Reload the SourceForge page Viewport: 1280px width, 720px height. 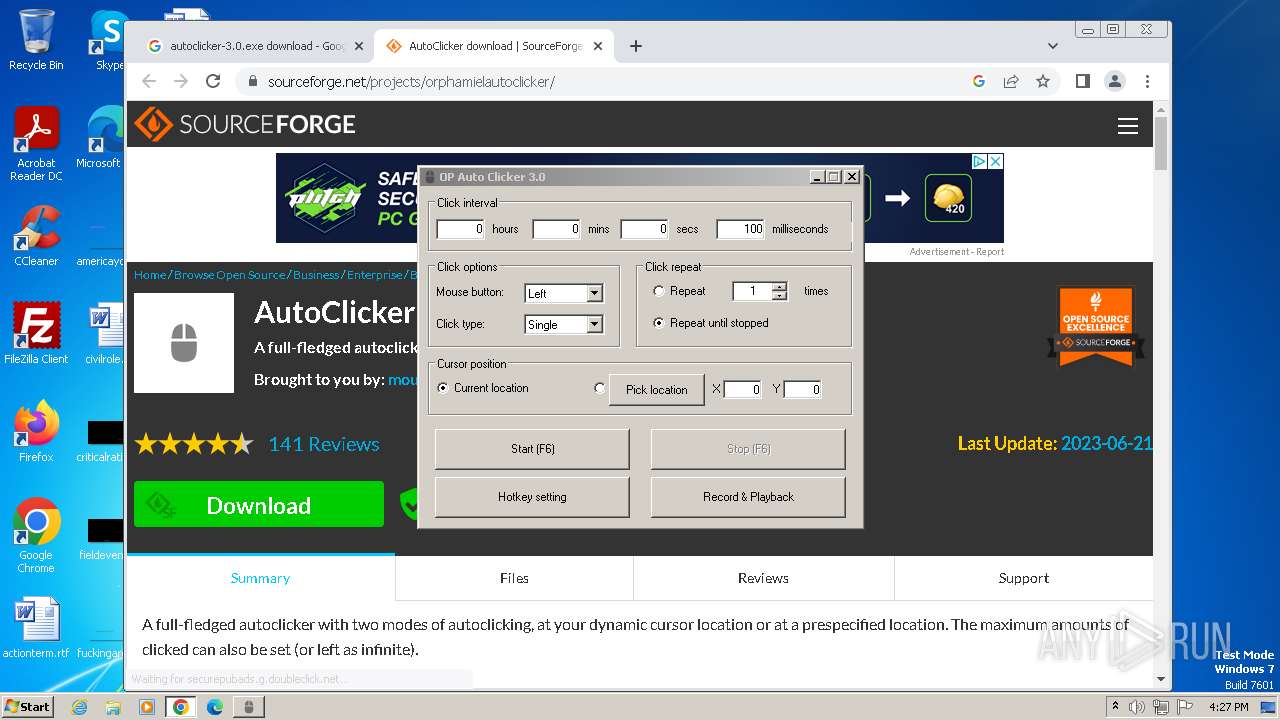tap(213, 81)
